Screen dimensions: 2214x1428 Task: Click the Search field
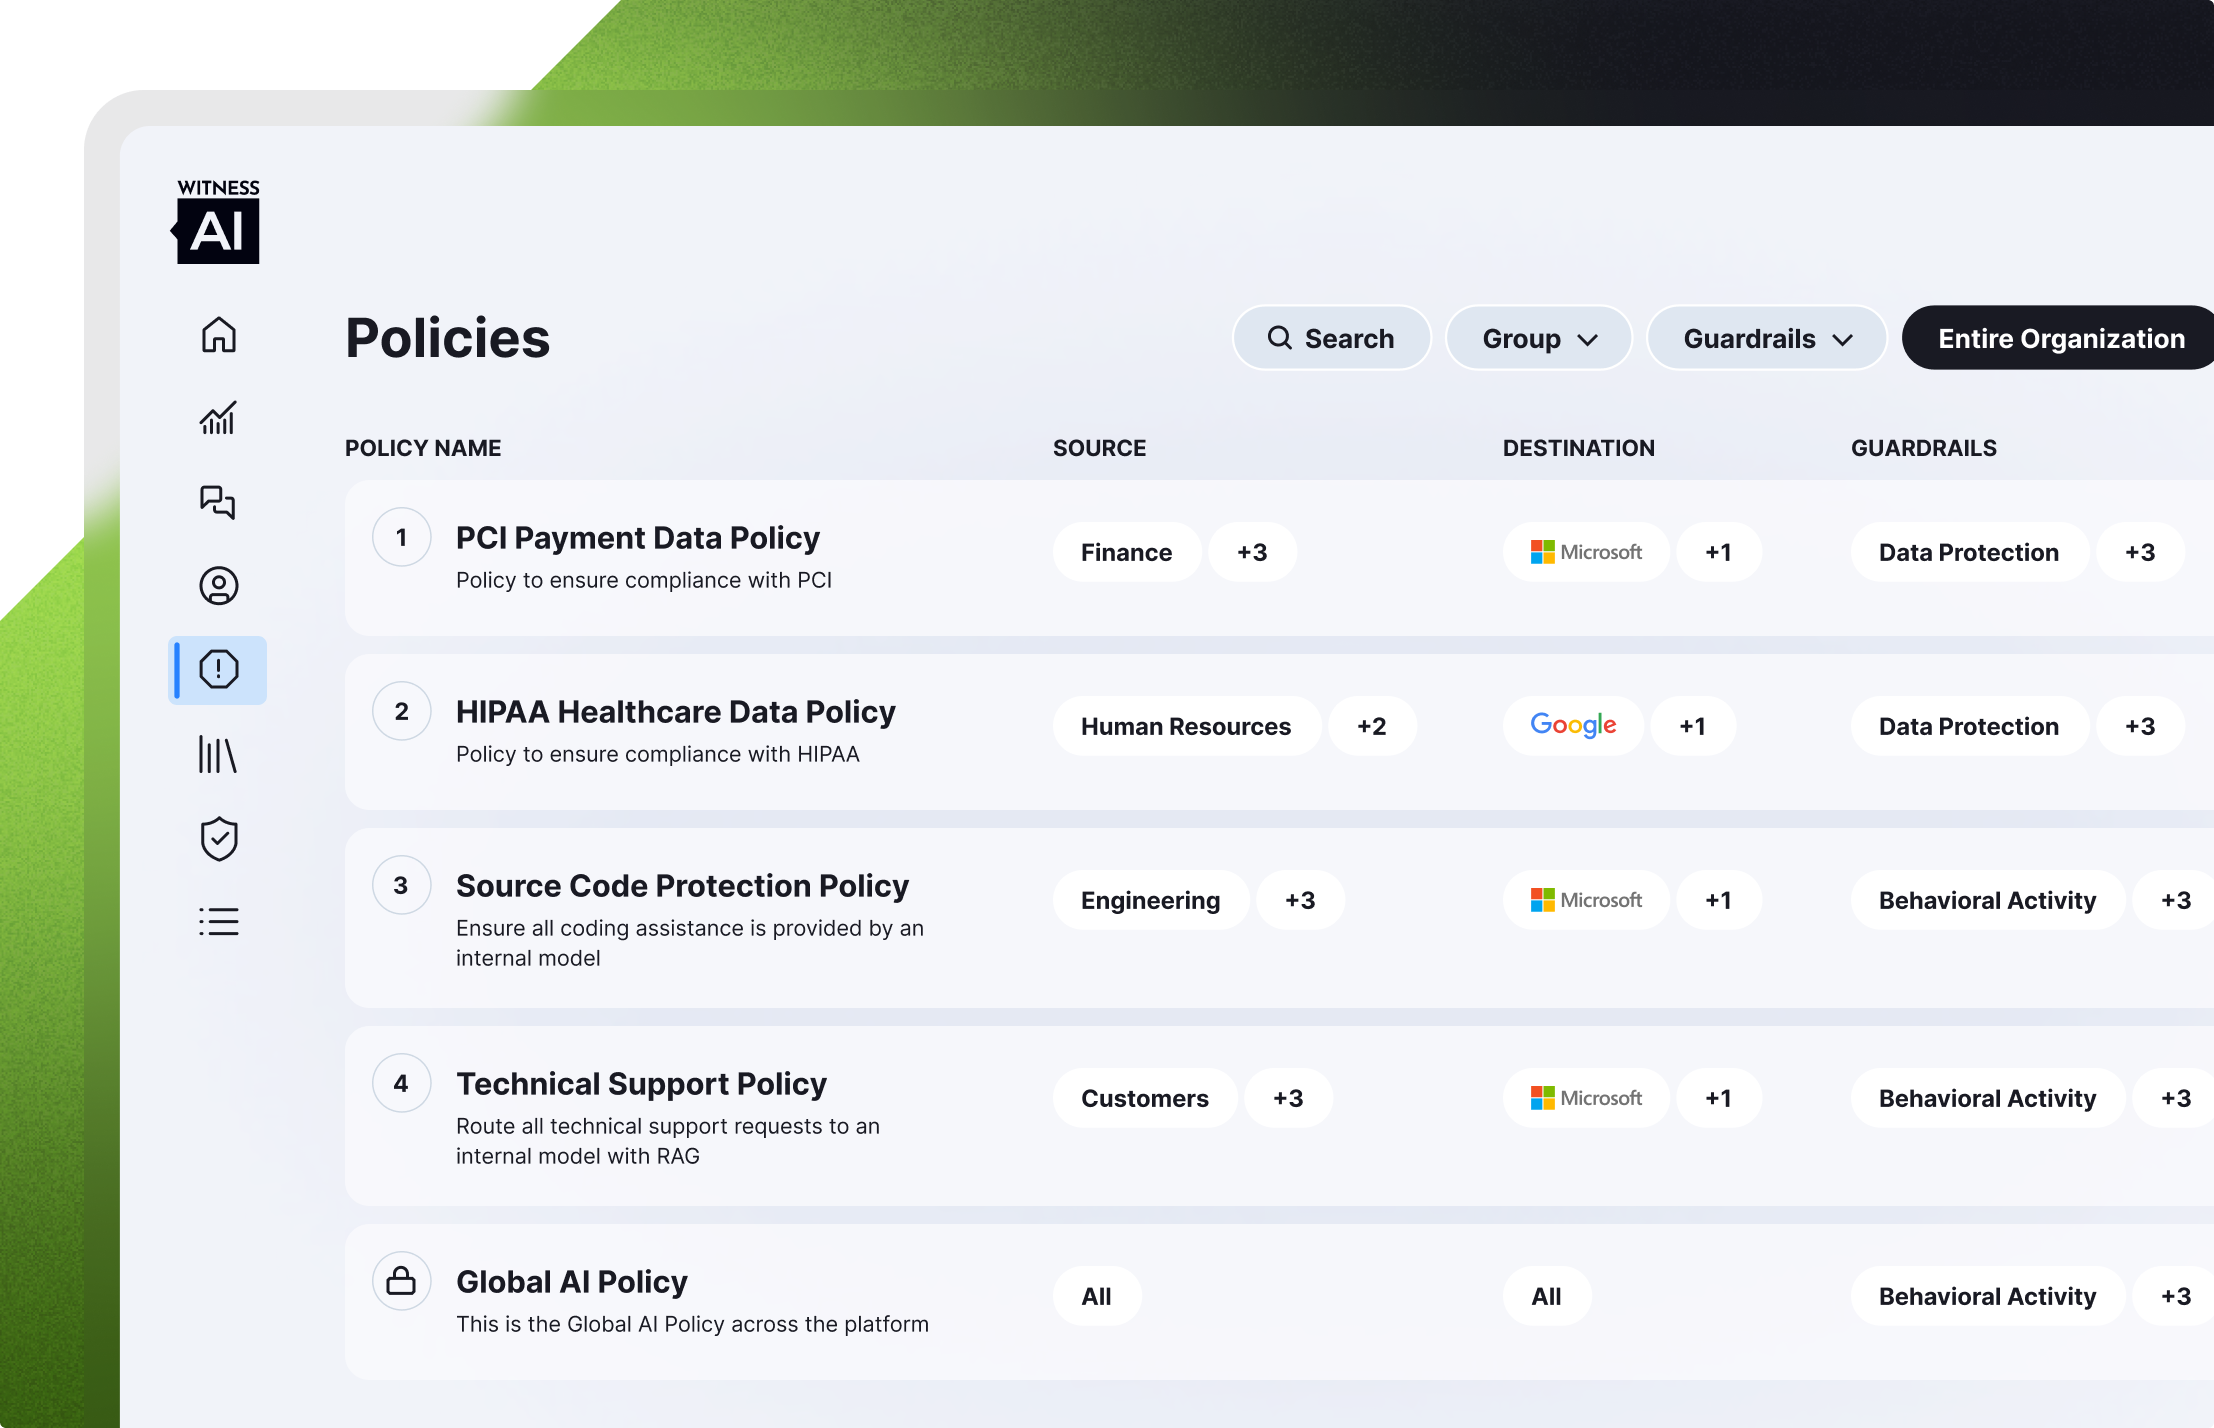pos(1331,338)
